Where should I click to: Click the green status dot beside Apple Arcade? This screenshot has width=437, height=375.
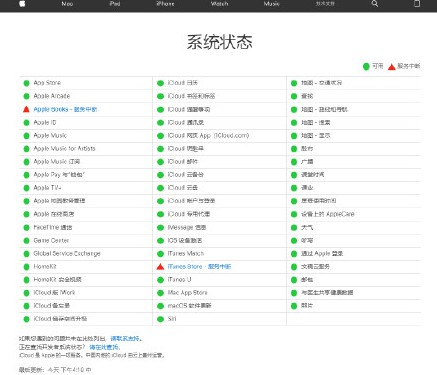click(26, 96)
